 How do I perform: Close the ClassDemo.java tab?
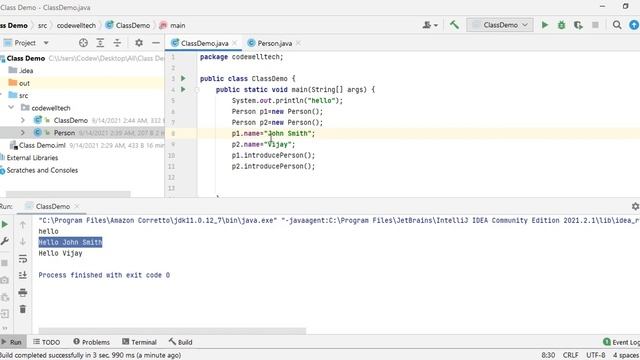click(x=234, y=43)
